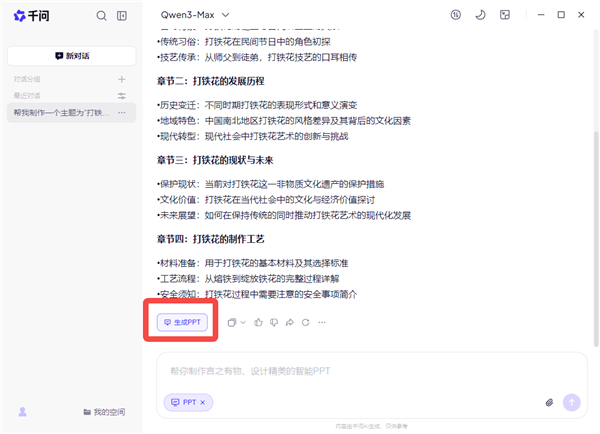Collapse the sidebar panel icon
The height and width of the screenshot is (434, 600).
pos(122,16)
